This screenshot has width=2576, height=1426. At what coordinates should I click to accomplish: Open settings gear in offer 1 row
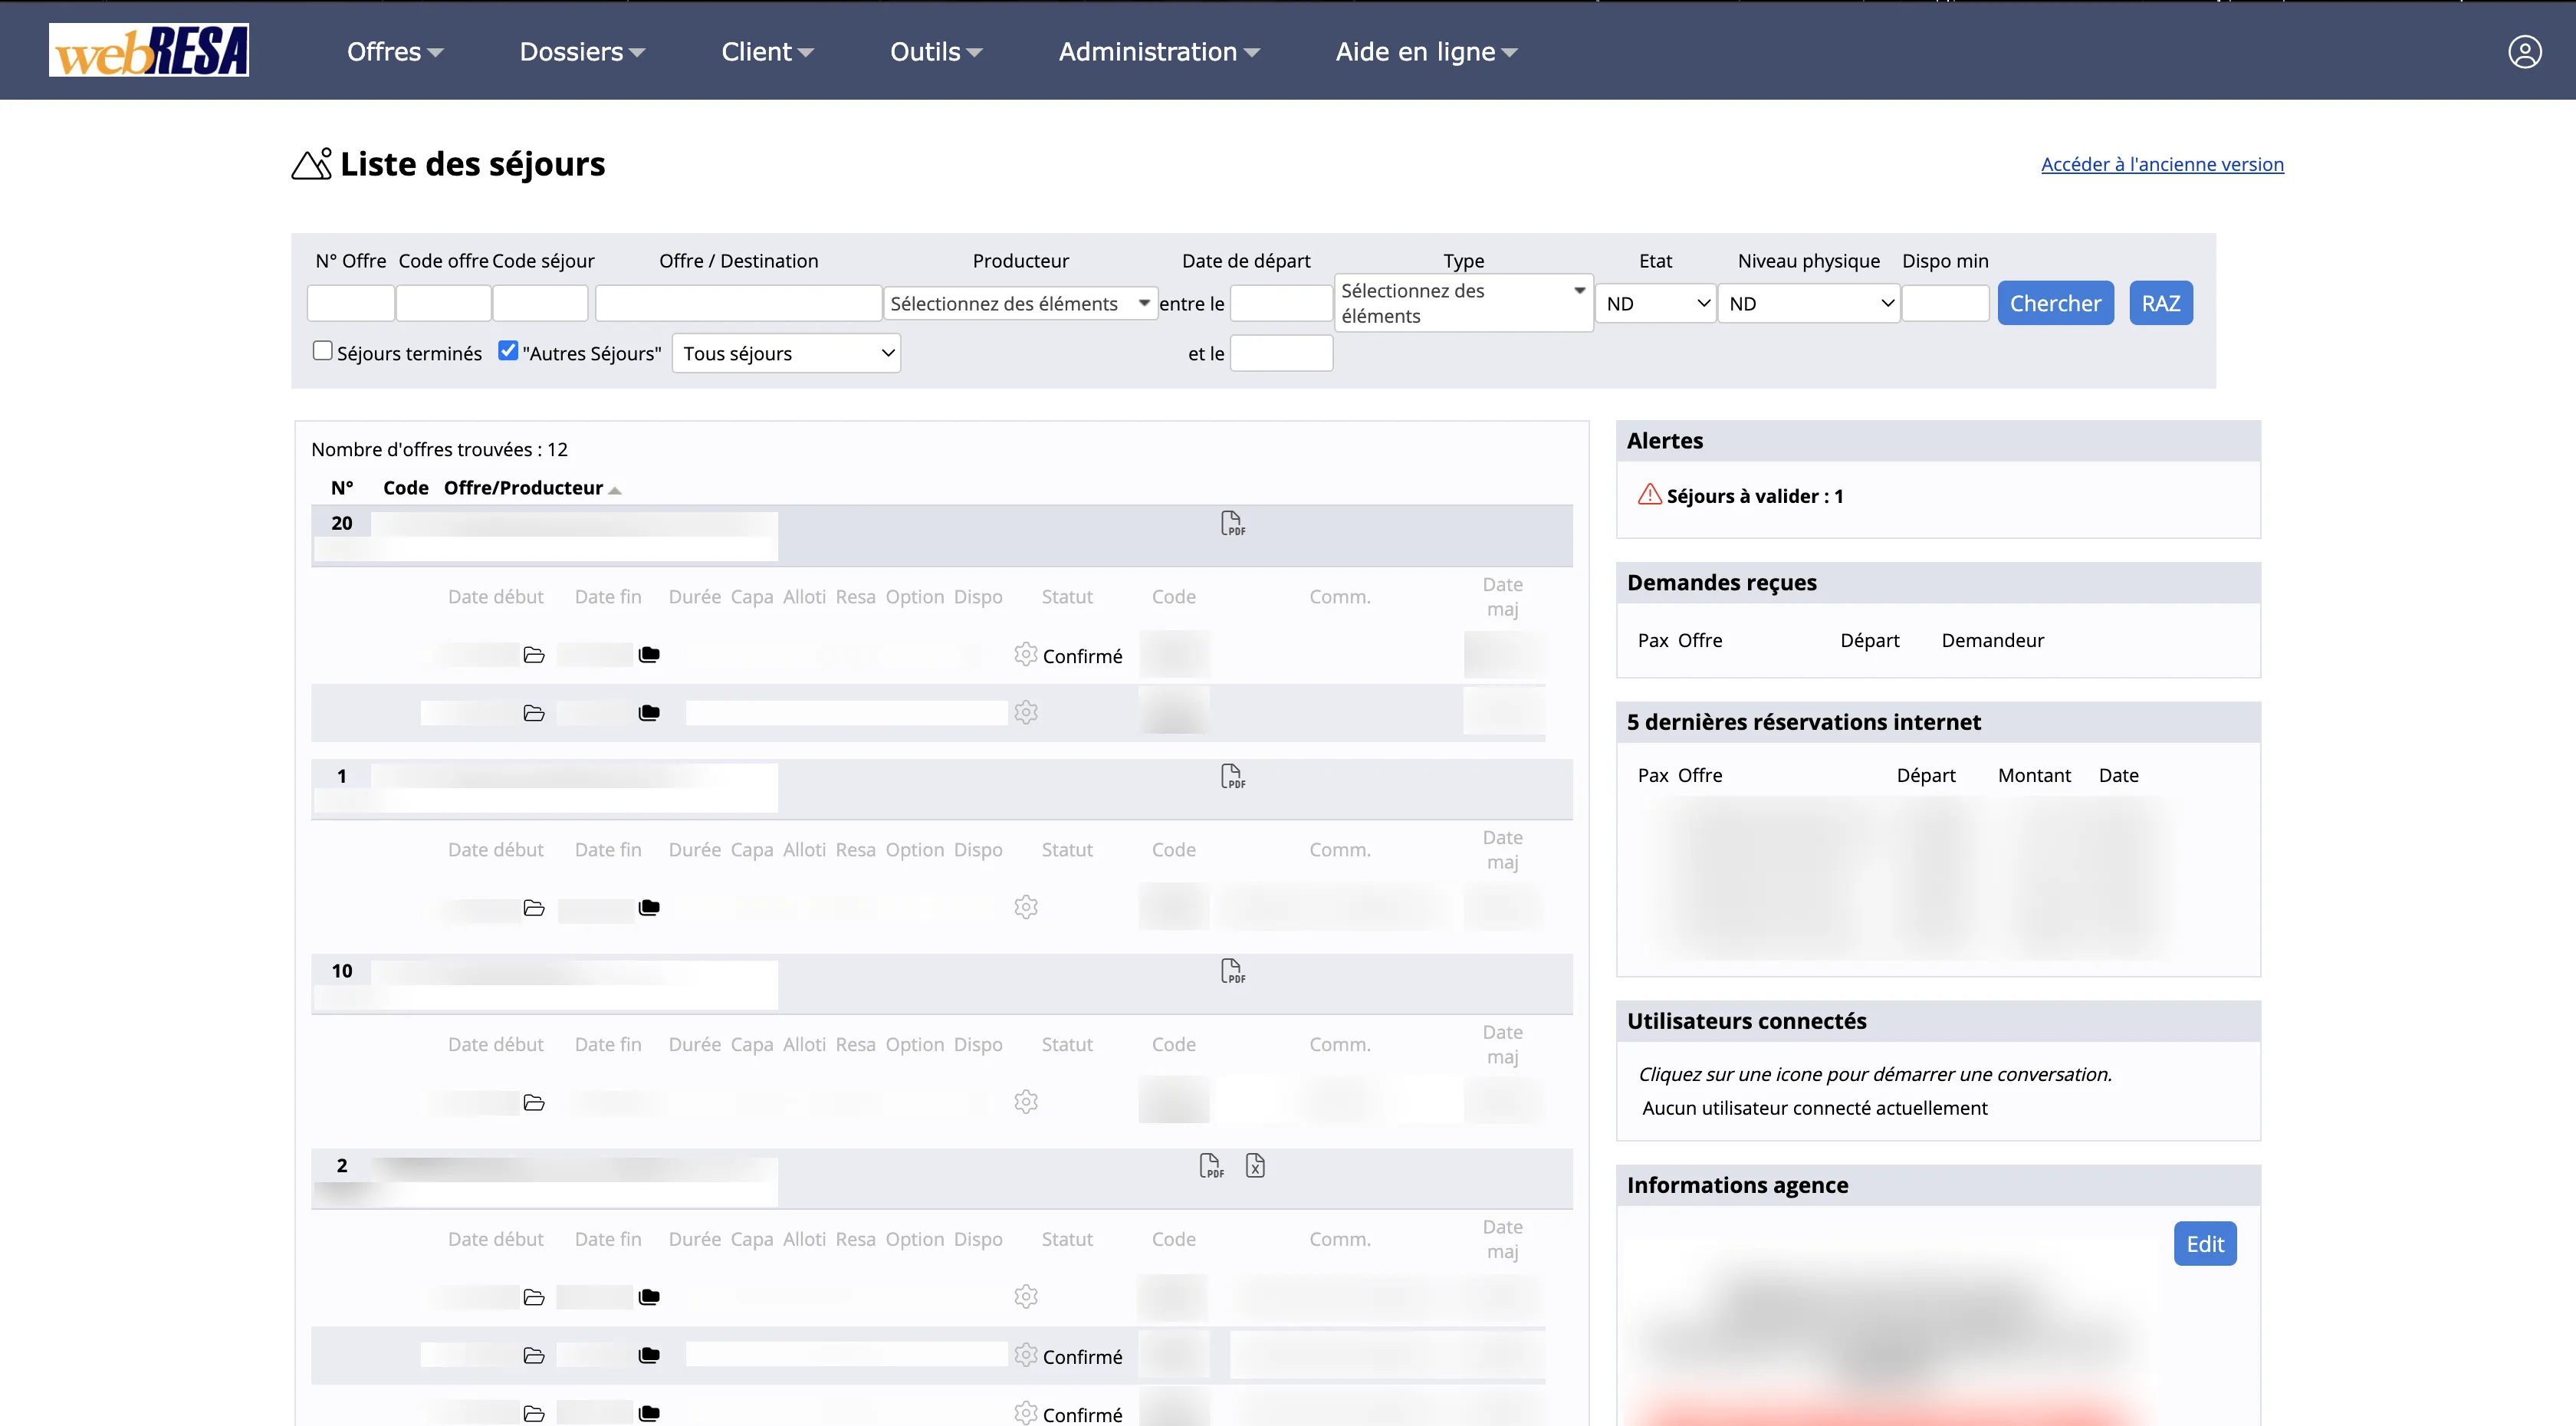point(1025,907)
